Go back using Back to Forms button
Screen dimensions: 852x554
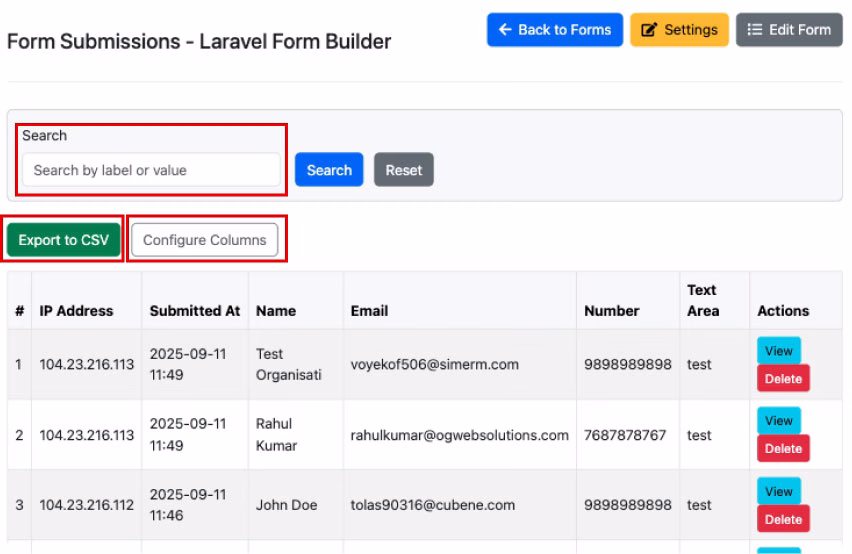(x=554, y=30)
